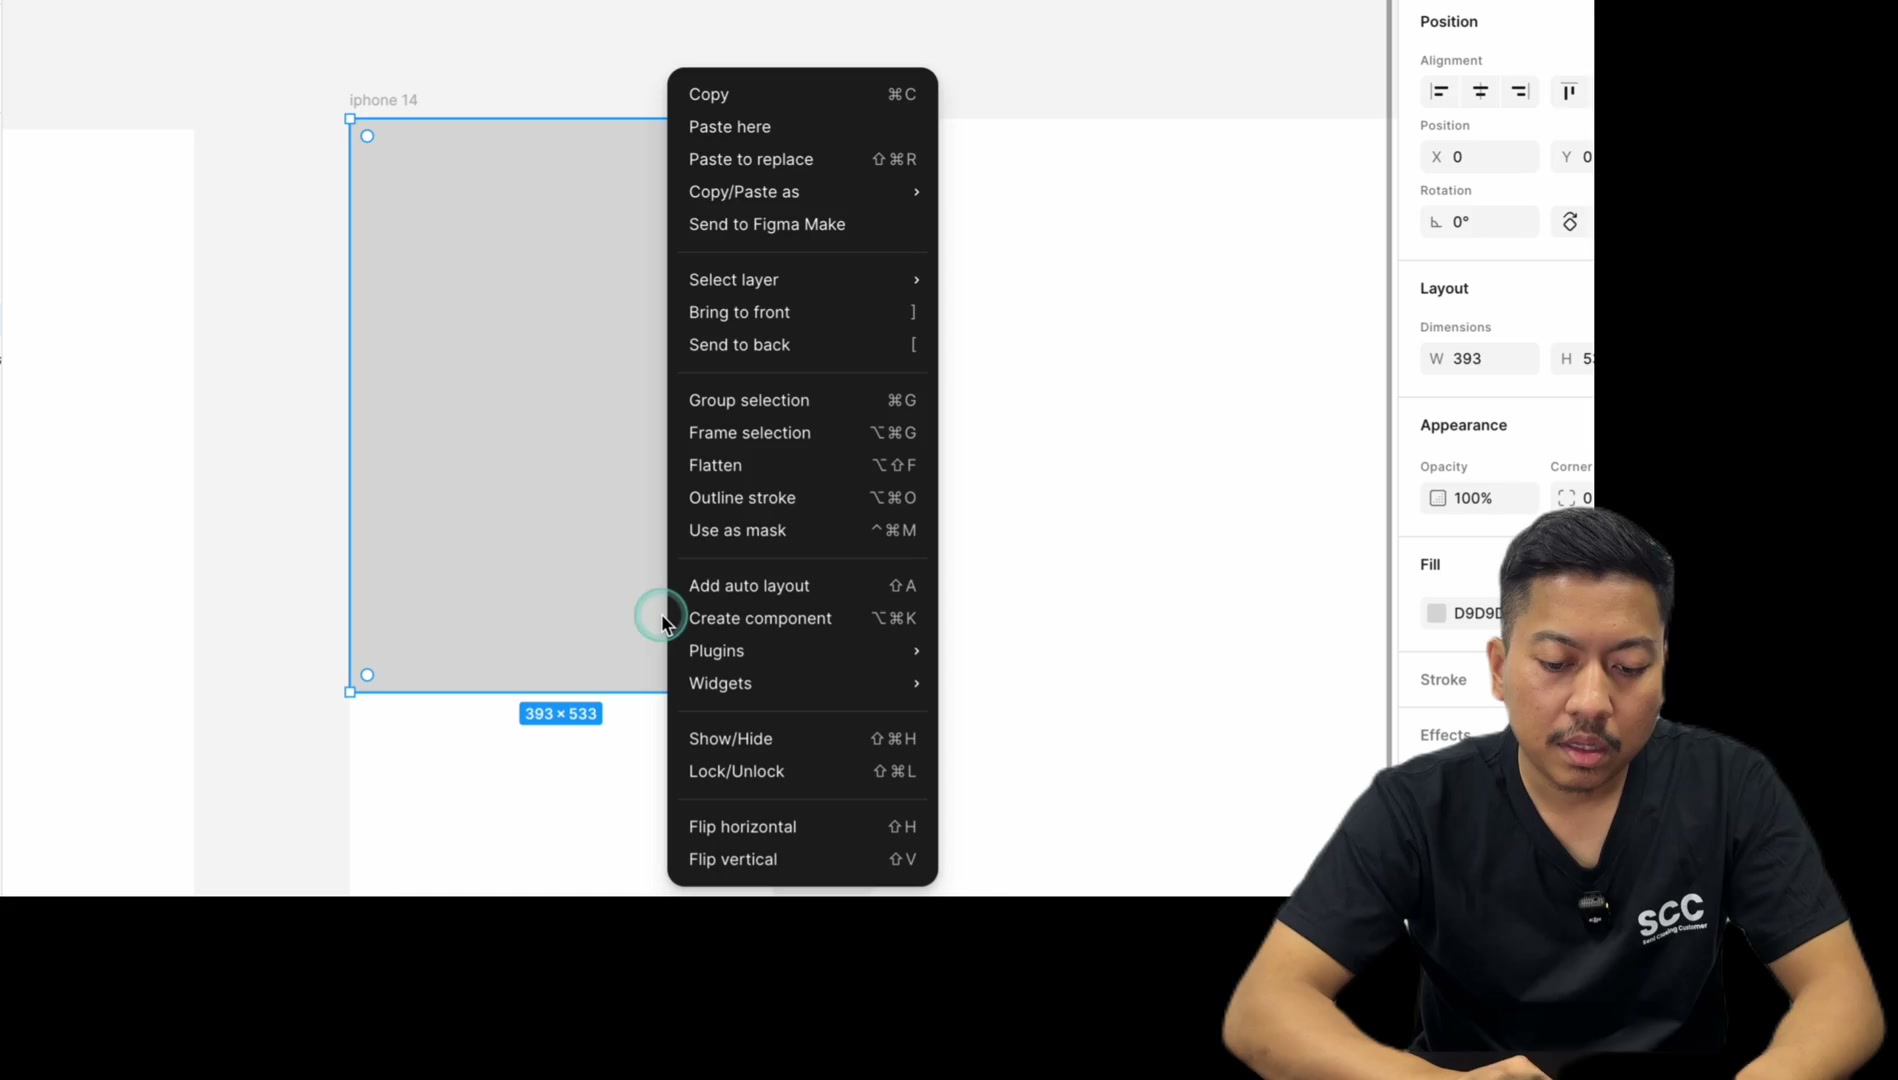The image size is (1898, 1080).
Task: Expand the Widgets submenu
Action: pyautogui.click(x=802, y=683)
